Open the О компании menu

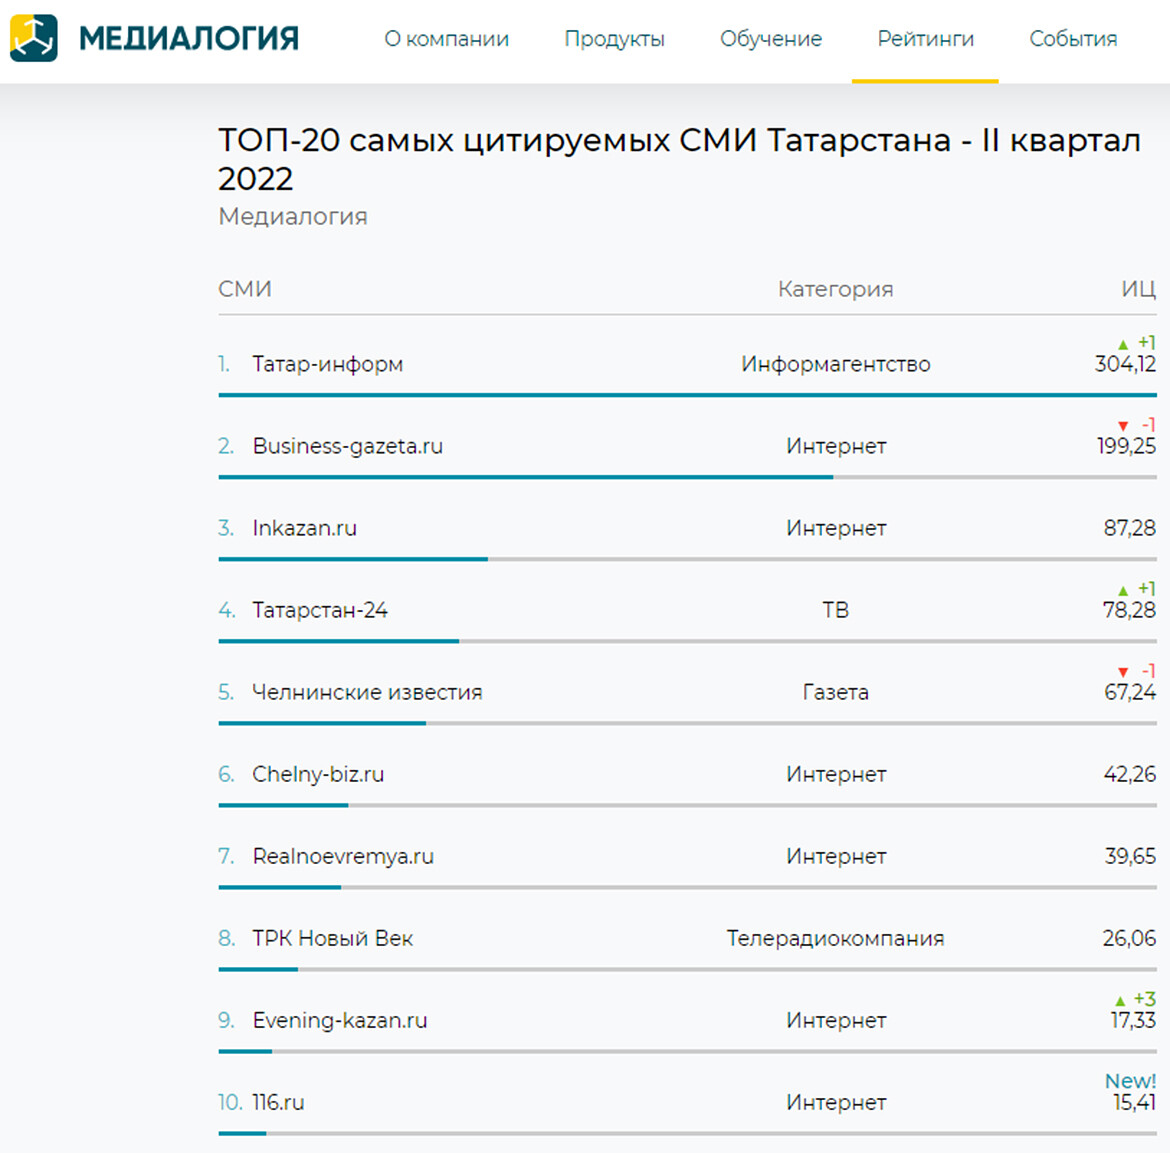(x=446, y=39)
